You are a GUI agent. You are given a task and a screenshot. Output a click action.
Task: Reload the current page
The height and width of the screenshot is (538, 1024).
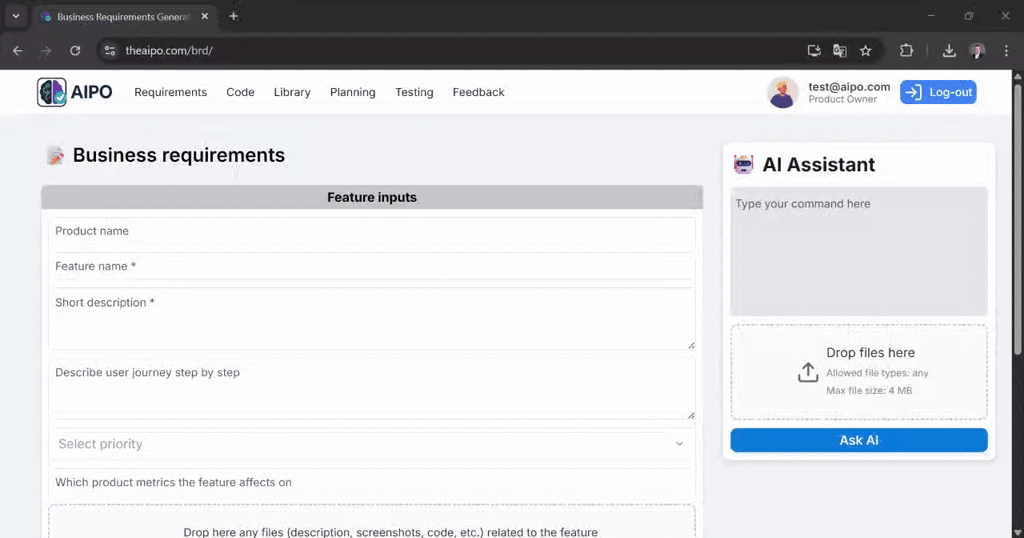[x=75, y=50]
